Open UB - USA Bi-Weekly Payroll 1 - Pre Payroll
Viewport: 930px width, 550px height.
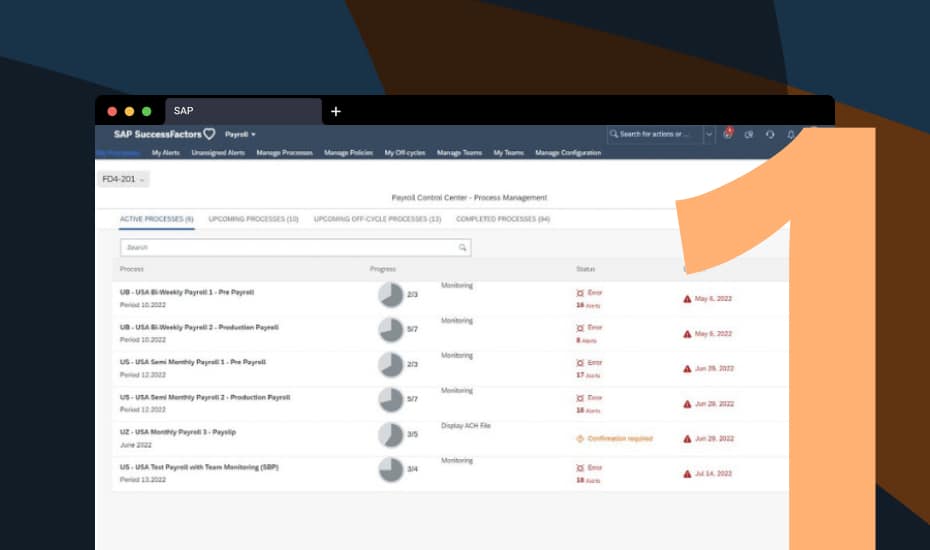(187, 292)
